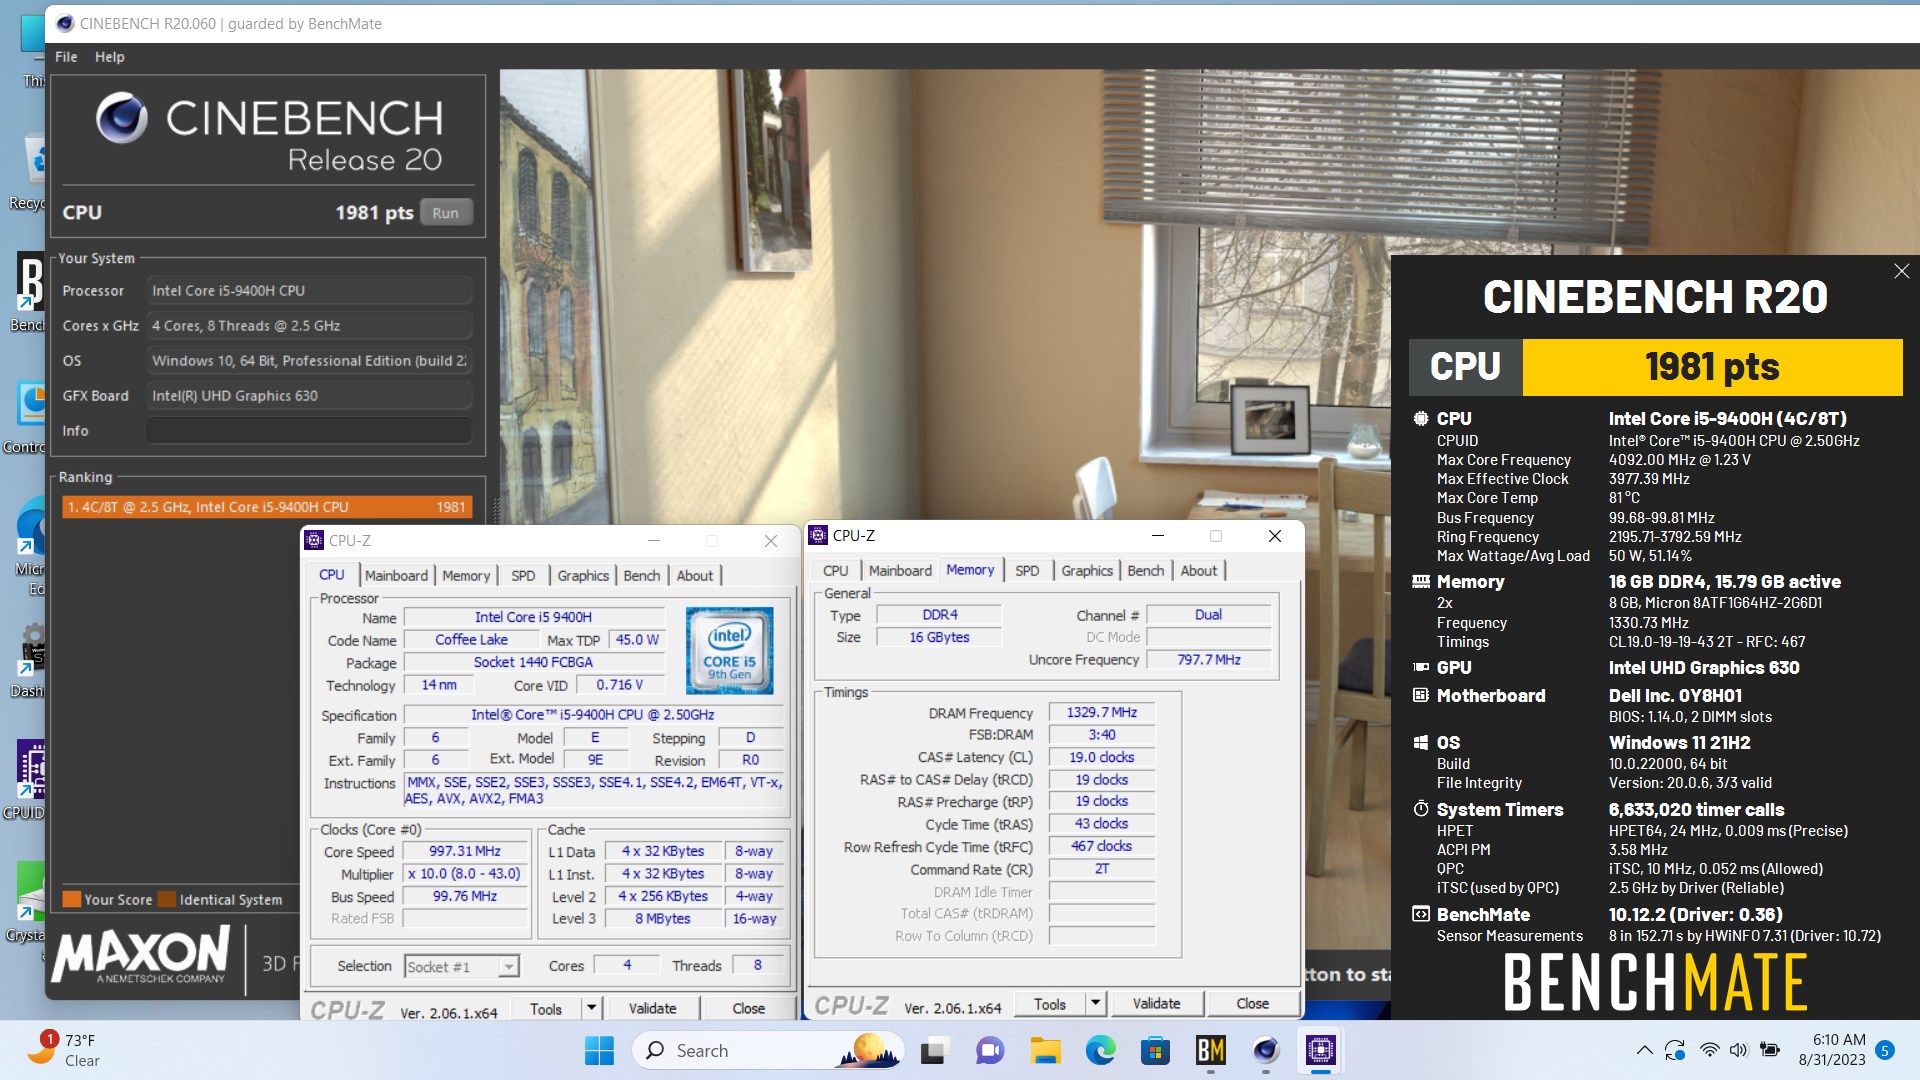
Task: Open Wi-Fi network tray icon
Action: [1709, 1050]
